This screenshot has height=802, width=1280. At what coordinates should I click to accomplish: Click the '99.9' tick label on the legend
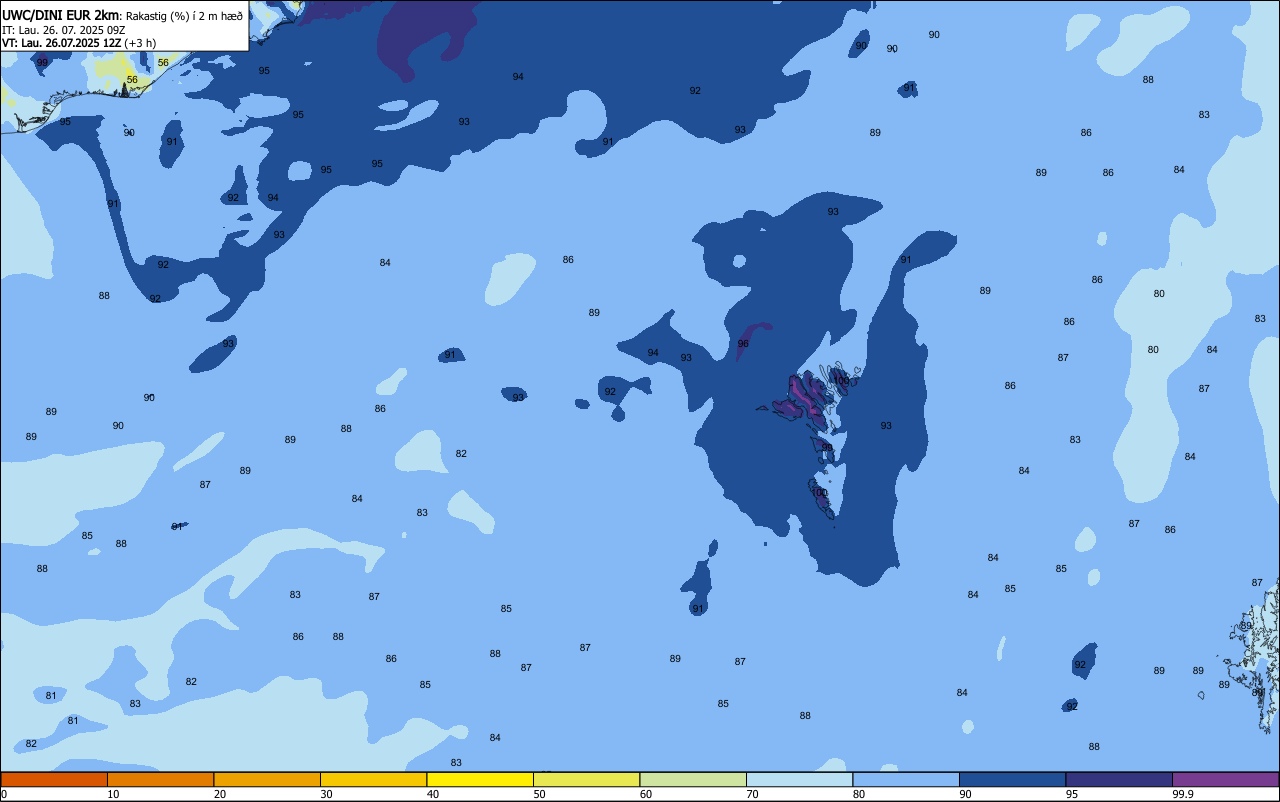click(x=1184, y=794)
